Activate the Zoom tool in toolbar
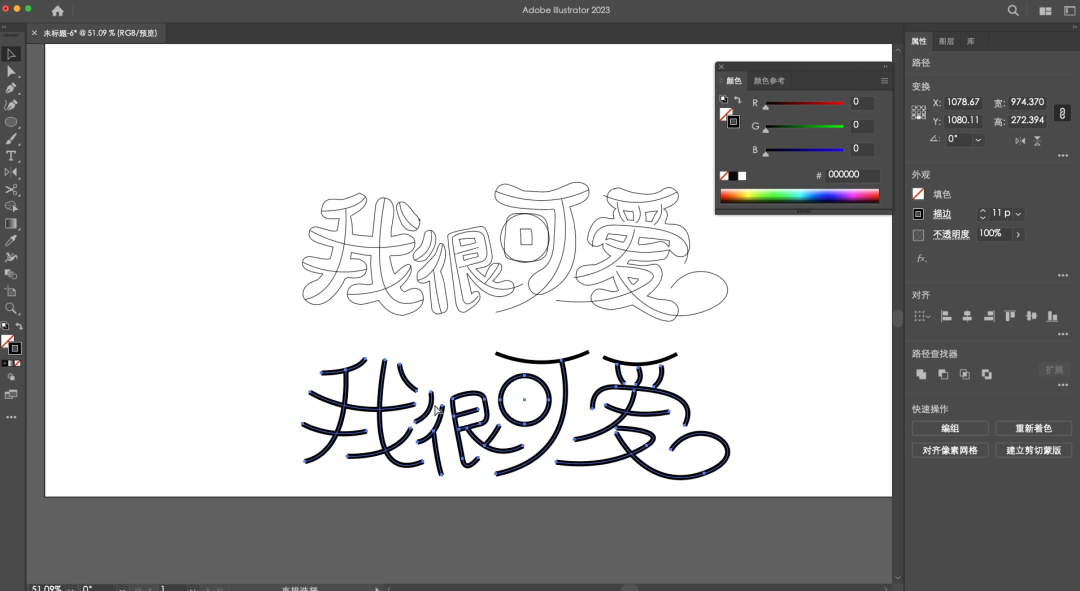The height and width of the screenshot is (591, 1080). click(11, 309)
